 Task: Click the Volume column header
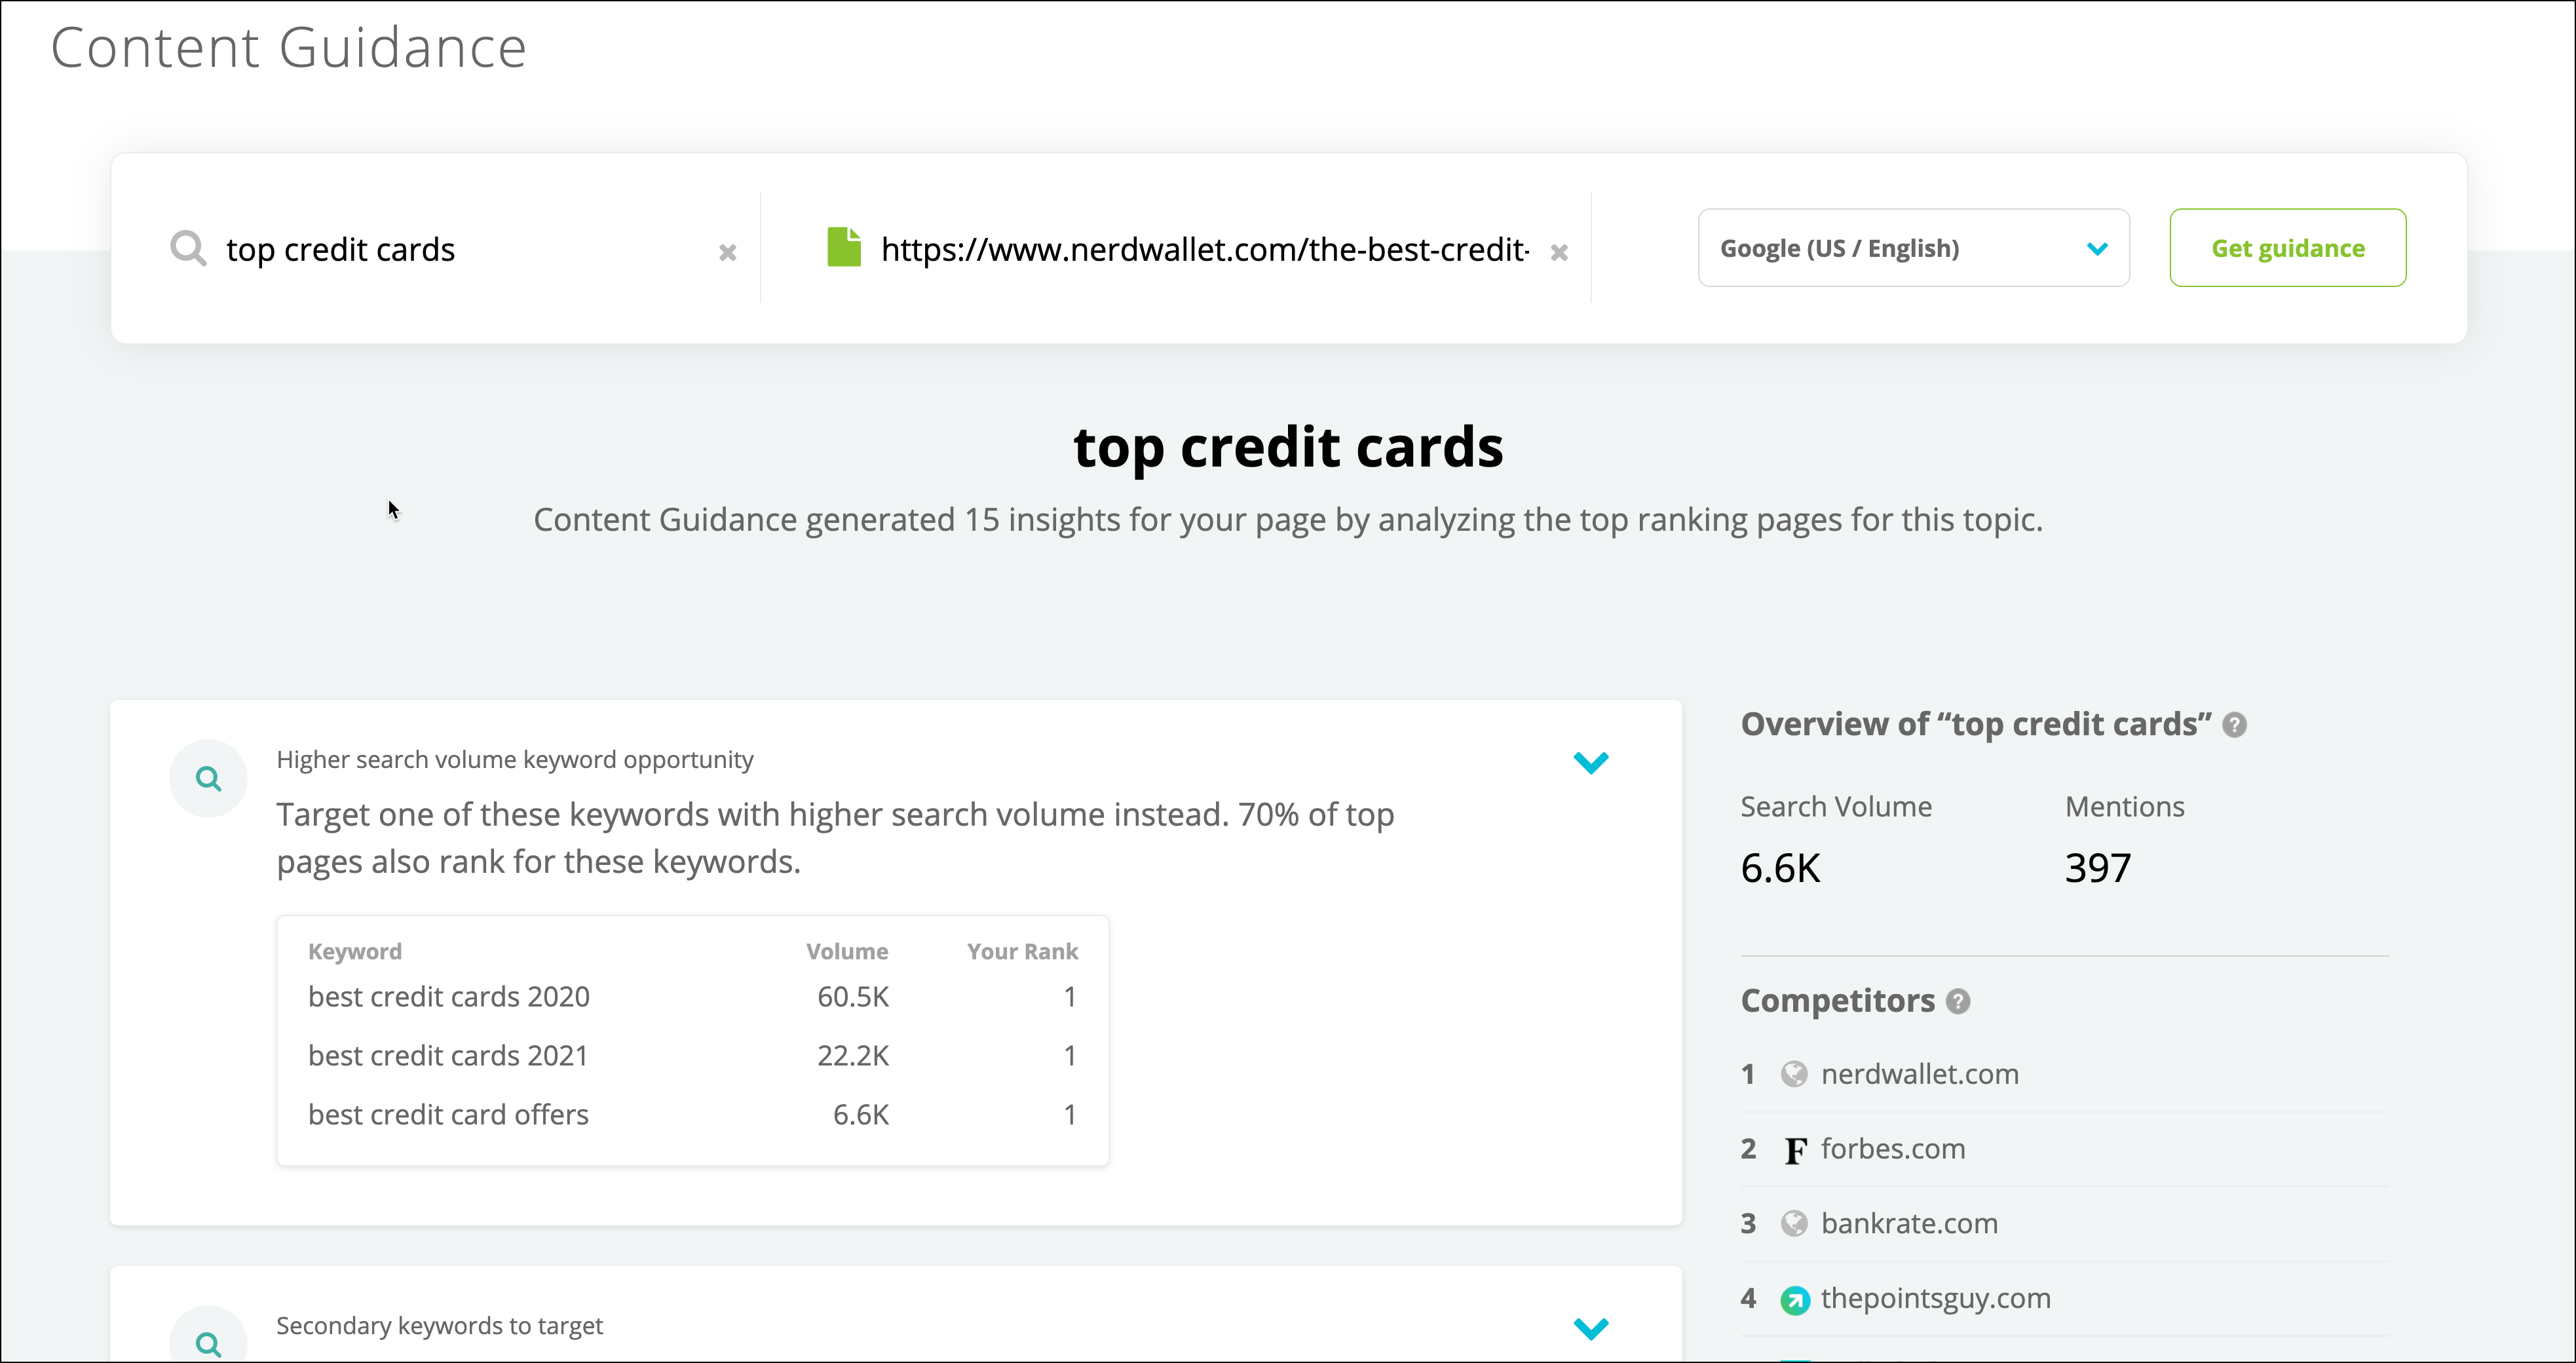pyautogui.click(x=847, y=952)
